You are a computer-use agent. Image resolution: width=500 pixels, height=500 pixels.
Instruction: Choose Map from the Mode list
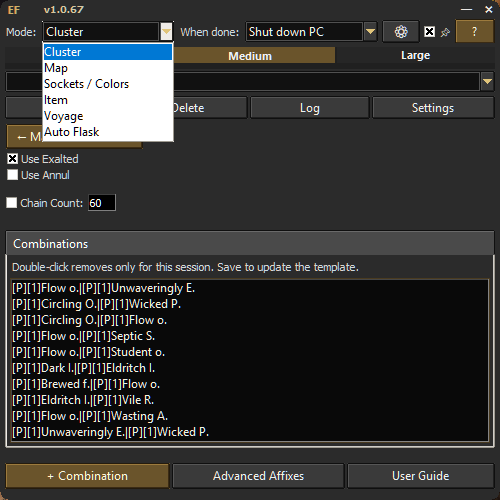pos(108,68)
